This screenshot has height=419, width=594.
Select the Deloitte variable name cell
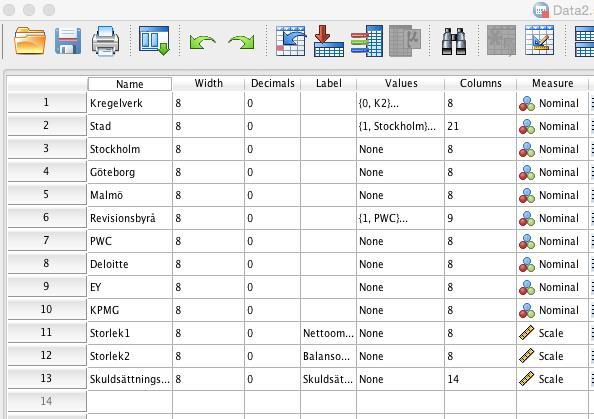pyautogui.click(x=130, y=264)
